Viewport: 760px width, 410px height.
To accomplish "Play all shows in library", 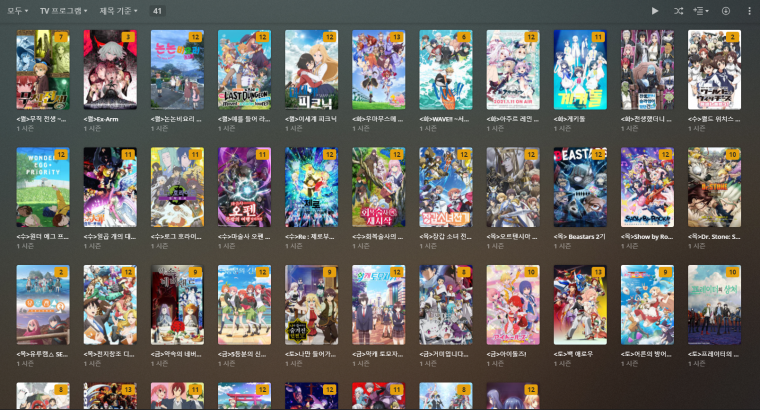I will [655, 11].
